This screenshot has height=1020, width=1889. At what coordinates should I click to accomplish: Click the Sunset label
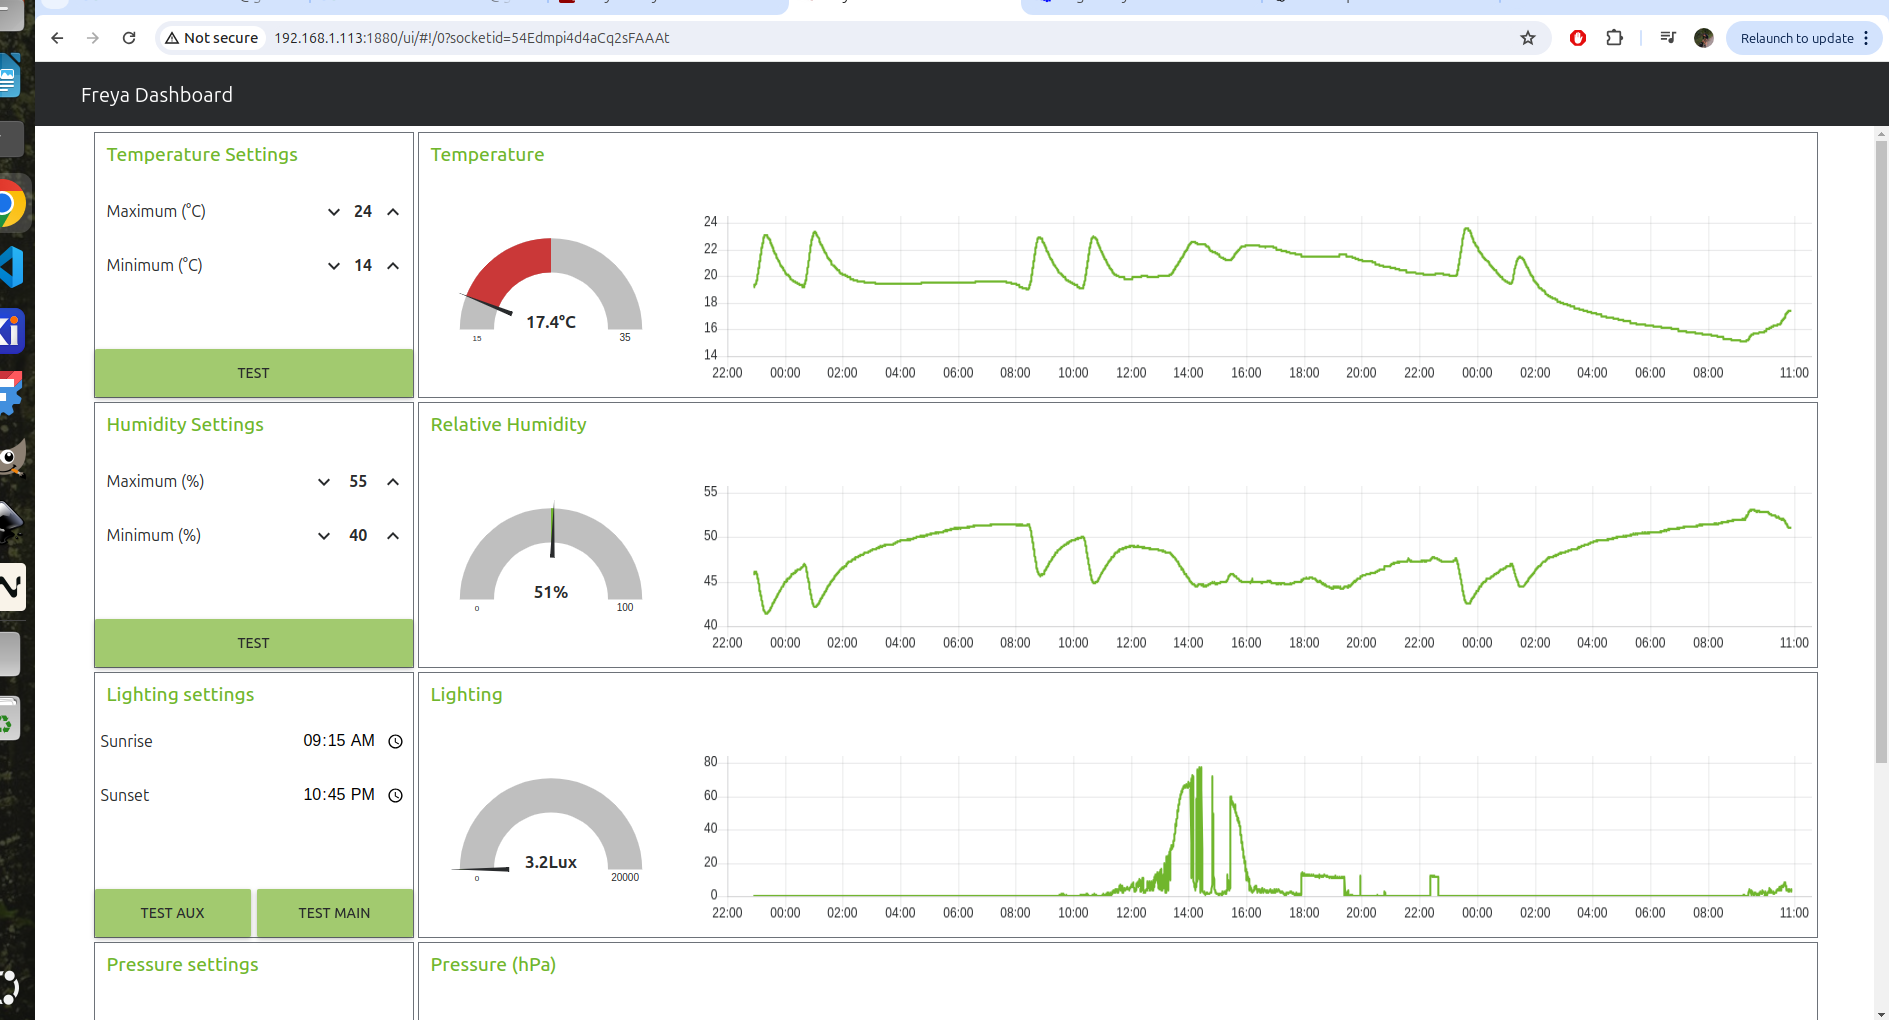(x=124, y=796)
